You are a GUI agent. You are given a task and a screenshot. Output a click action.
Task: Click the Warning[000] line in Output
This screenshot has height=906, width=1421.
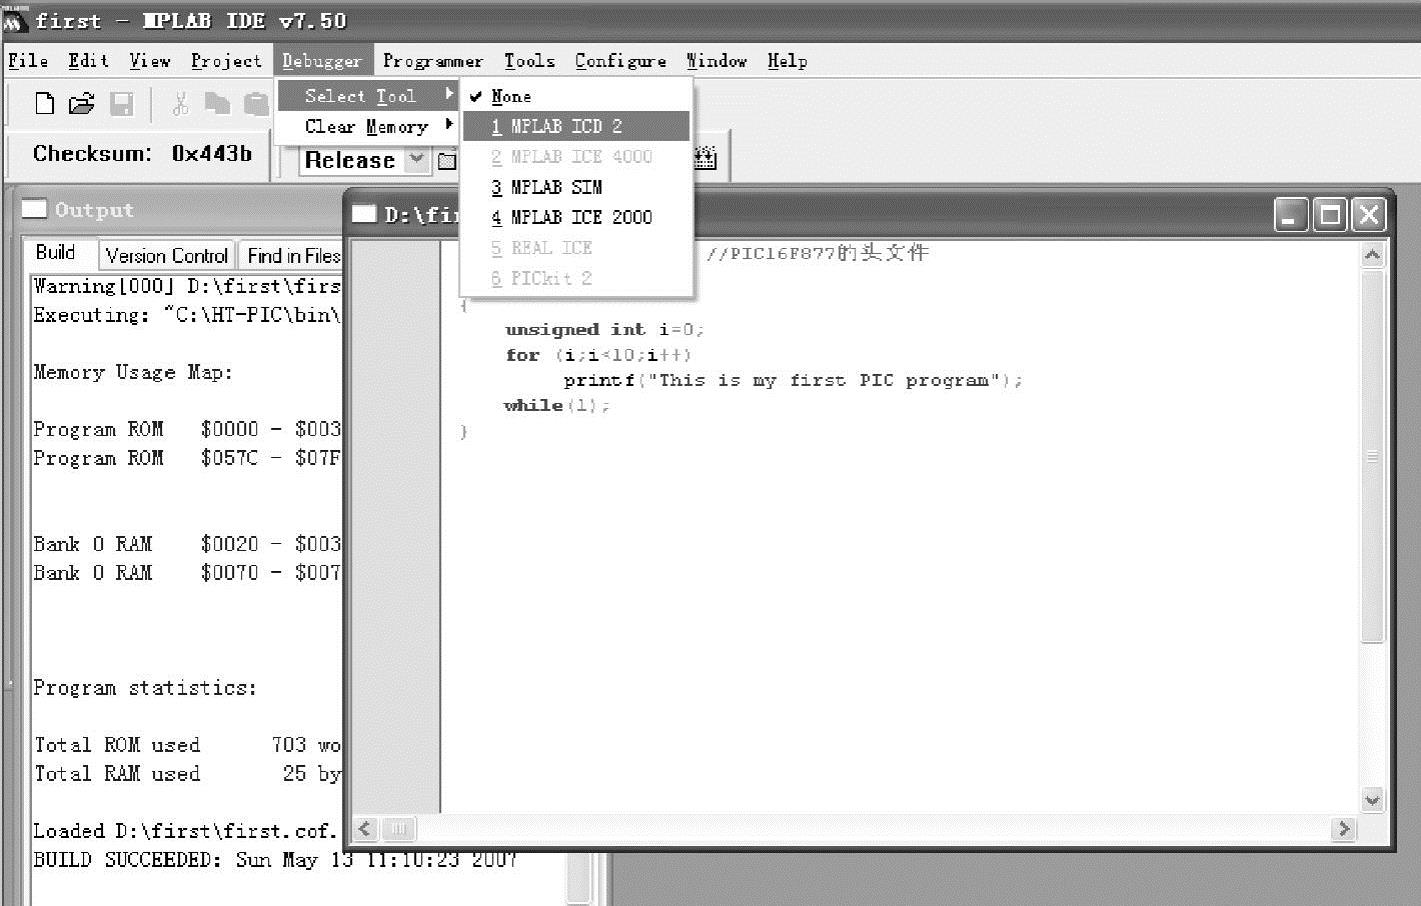pyautogui.click(x=187, y=286)
